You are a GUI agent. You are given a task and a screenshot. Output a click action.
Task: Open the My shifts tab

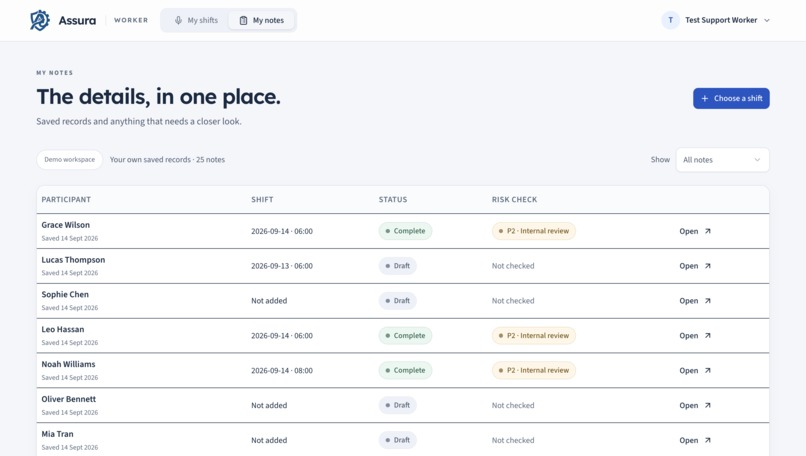[x=195, y=20]
